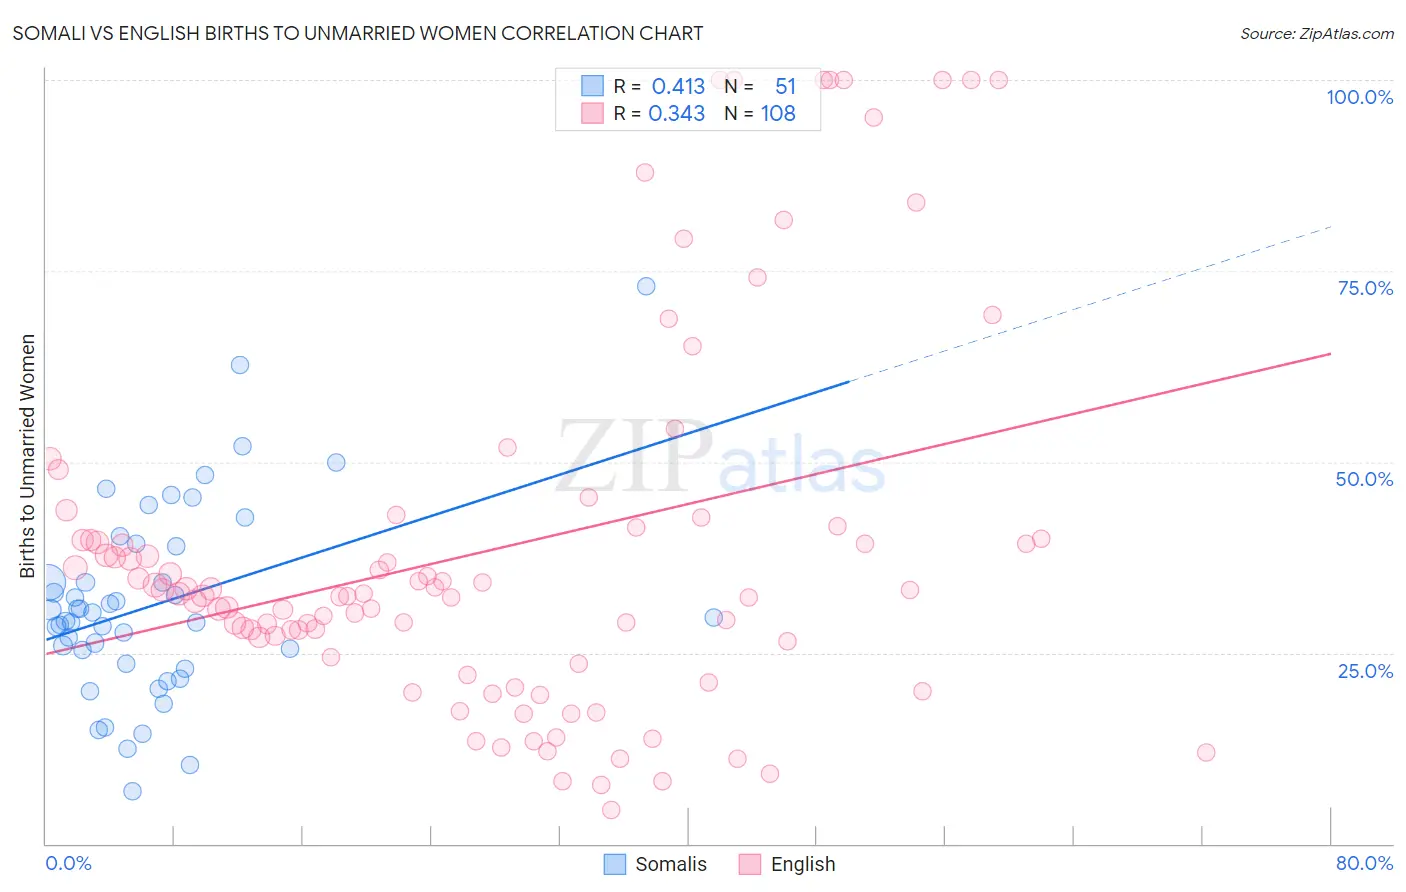This screenshot has width=1406, height=892.
Task: Click the 25.0% y-axis label
Action: [1365, 671]
